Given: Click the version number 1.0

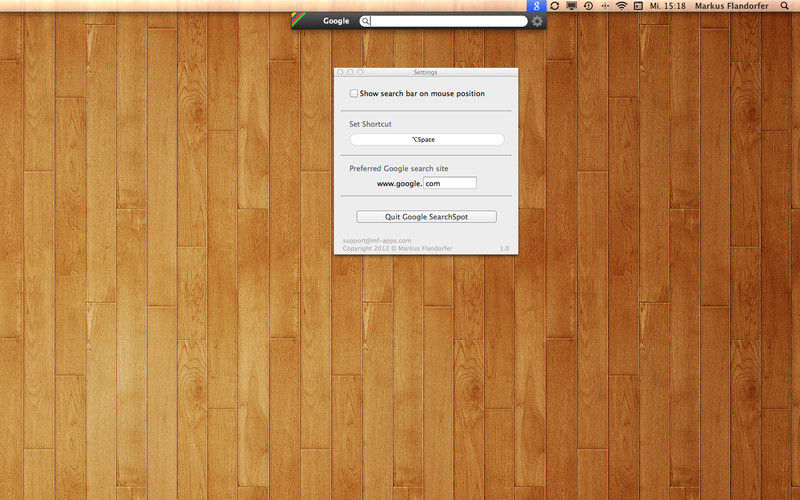Looking at the screenshot, I should coord(504,248).
